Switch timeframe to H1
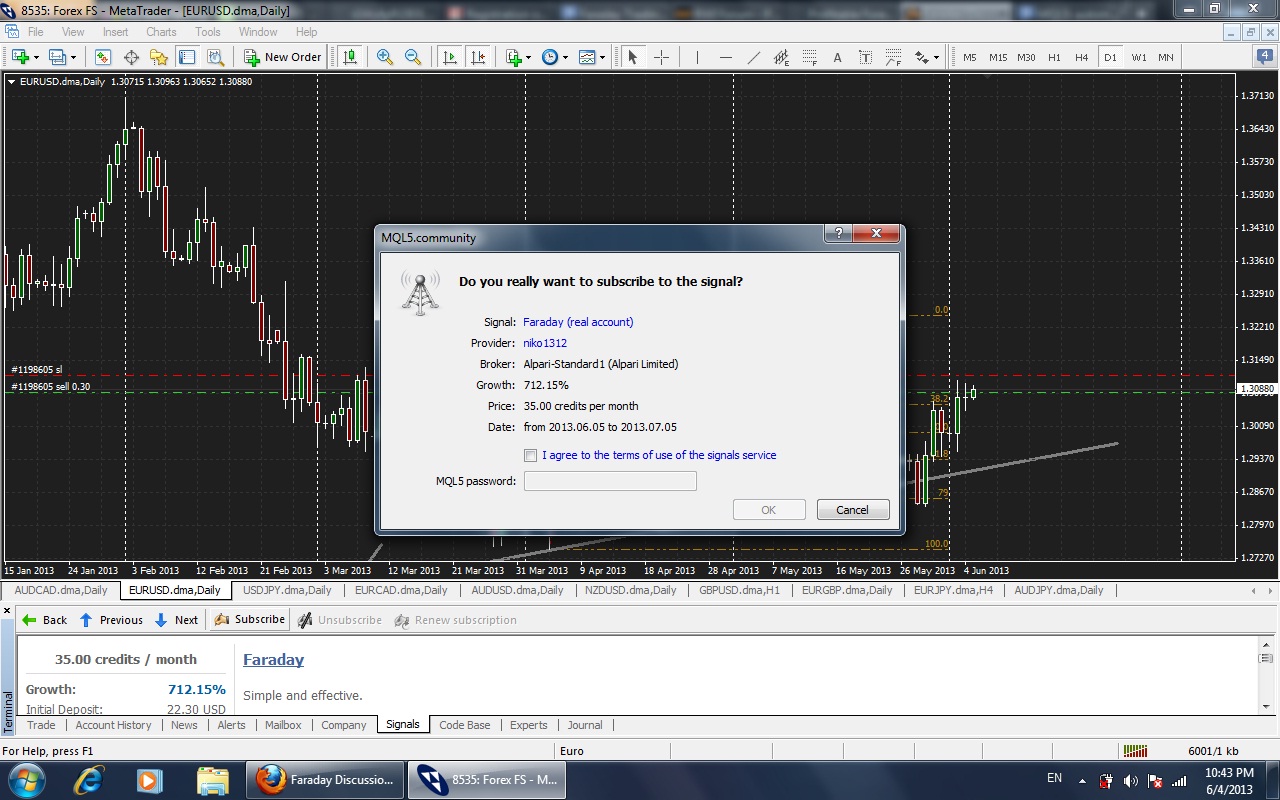 point(1054,57)
